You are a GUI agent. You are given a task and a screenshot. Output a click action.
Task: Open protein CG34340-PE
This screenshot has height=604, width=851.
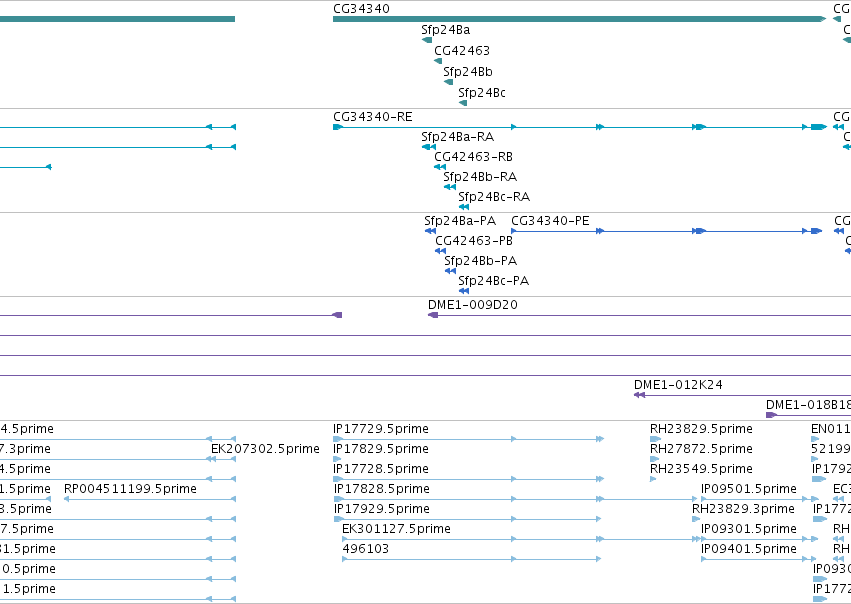pyautogui.click(x=550, y=221)
